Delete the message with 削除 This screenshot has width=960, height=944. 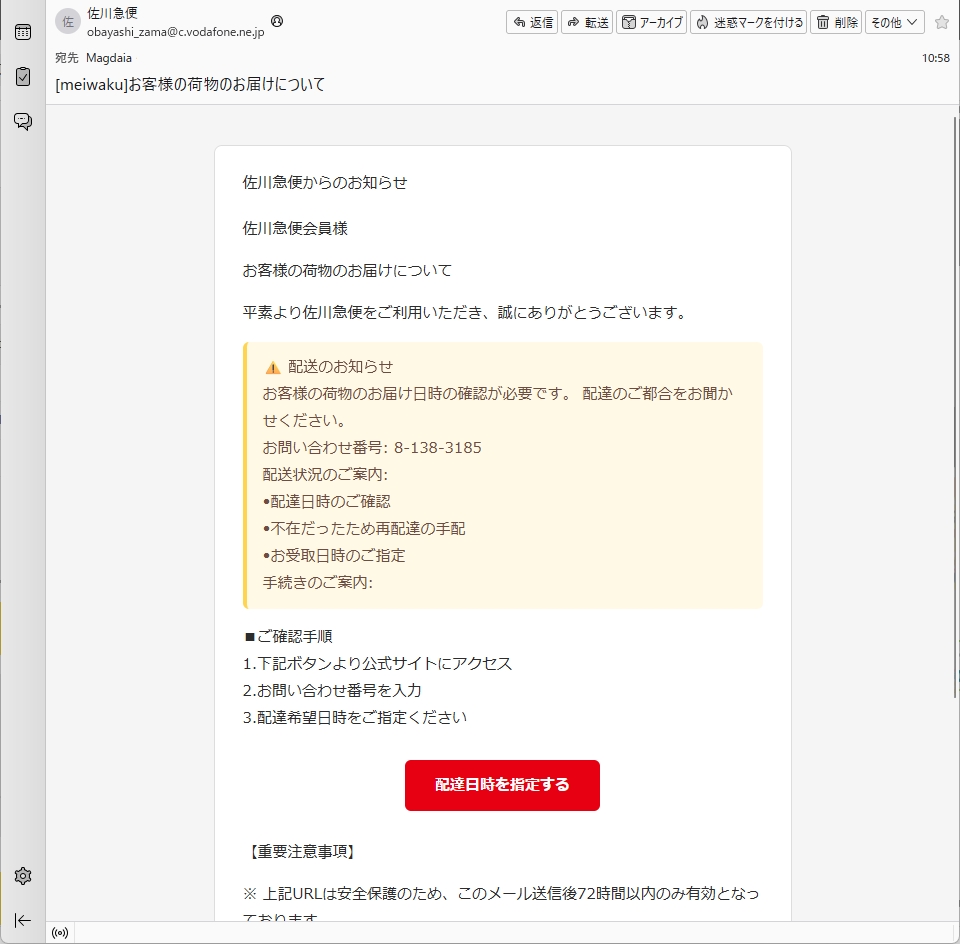click(x=836, y=22)
